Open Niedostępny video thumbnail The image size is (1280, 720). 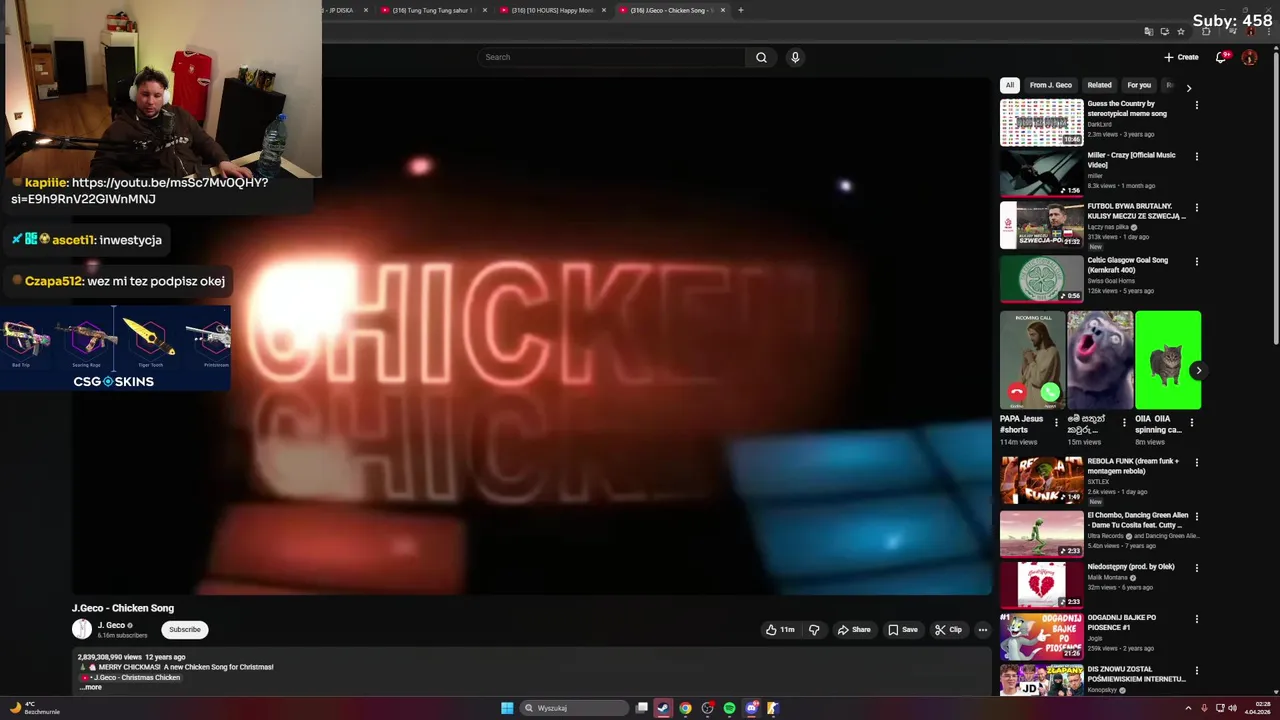[x=1041, y=585]
